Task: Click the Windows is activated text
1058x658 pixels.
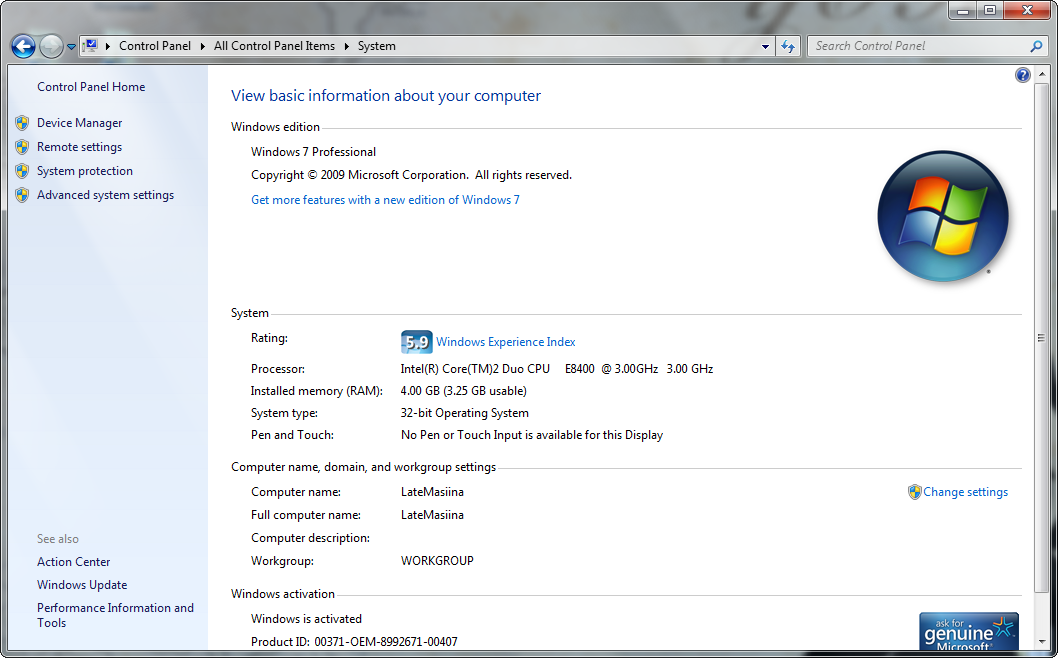Action: click(306, 619)
